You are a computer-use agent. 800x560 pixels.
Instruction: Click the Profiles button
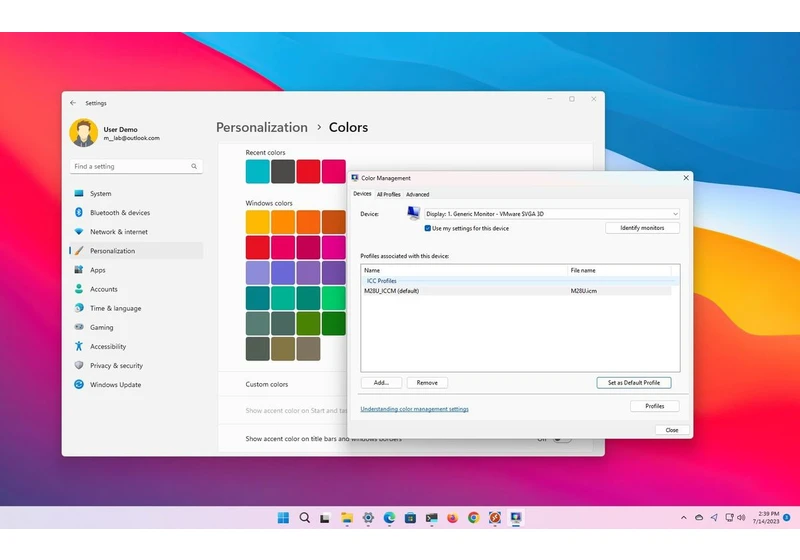coord(655,406)
